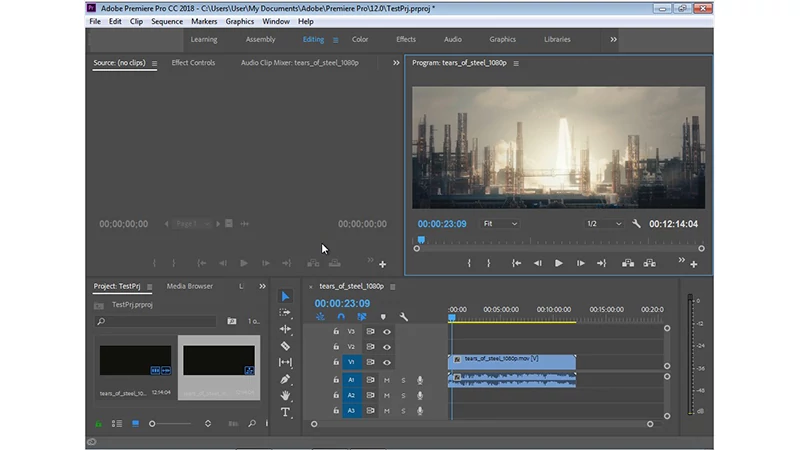
Task: Click timeline horizontal zoom scrollbar
Action: (482, 424)
